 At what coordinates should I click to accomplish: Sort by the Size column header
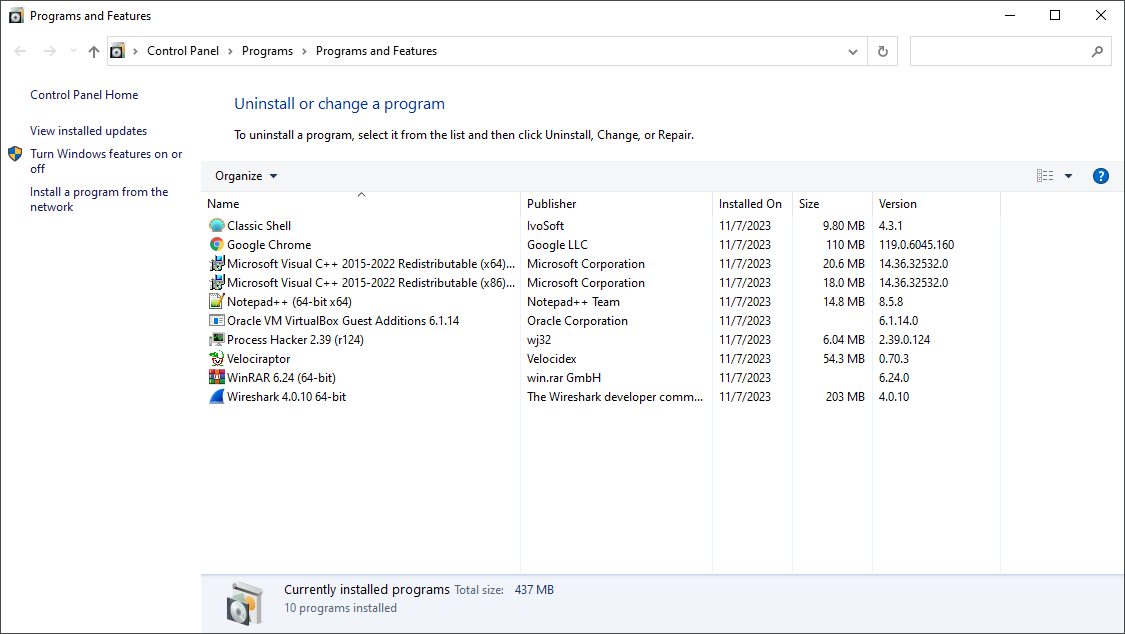click(x=832, y=204)
